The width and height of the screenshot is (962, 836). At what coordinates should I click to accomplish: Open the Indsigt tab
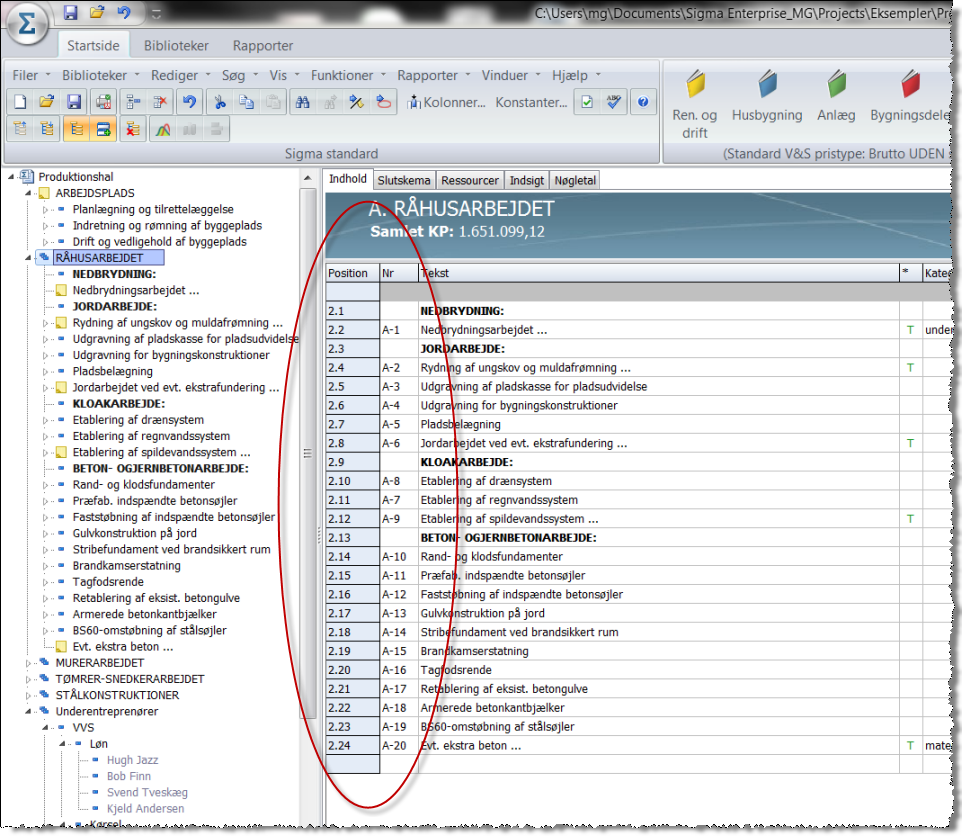(526, 180)
